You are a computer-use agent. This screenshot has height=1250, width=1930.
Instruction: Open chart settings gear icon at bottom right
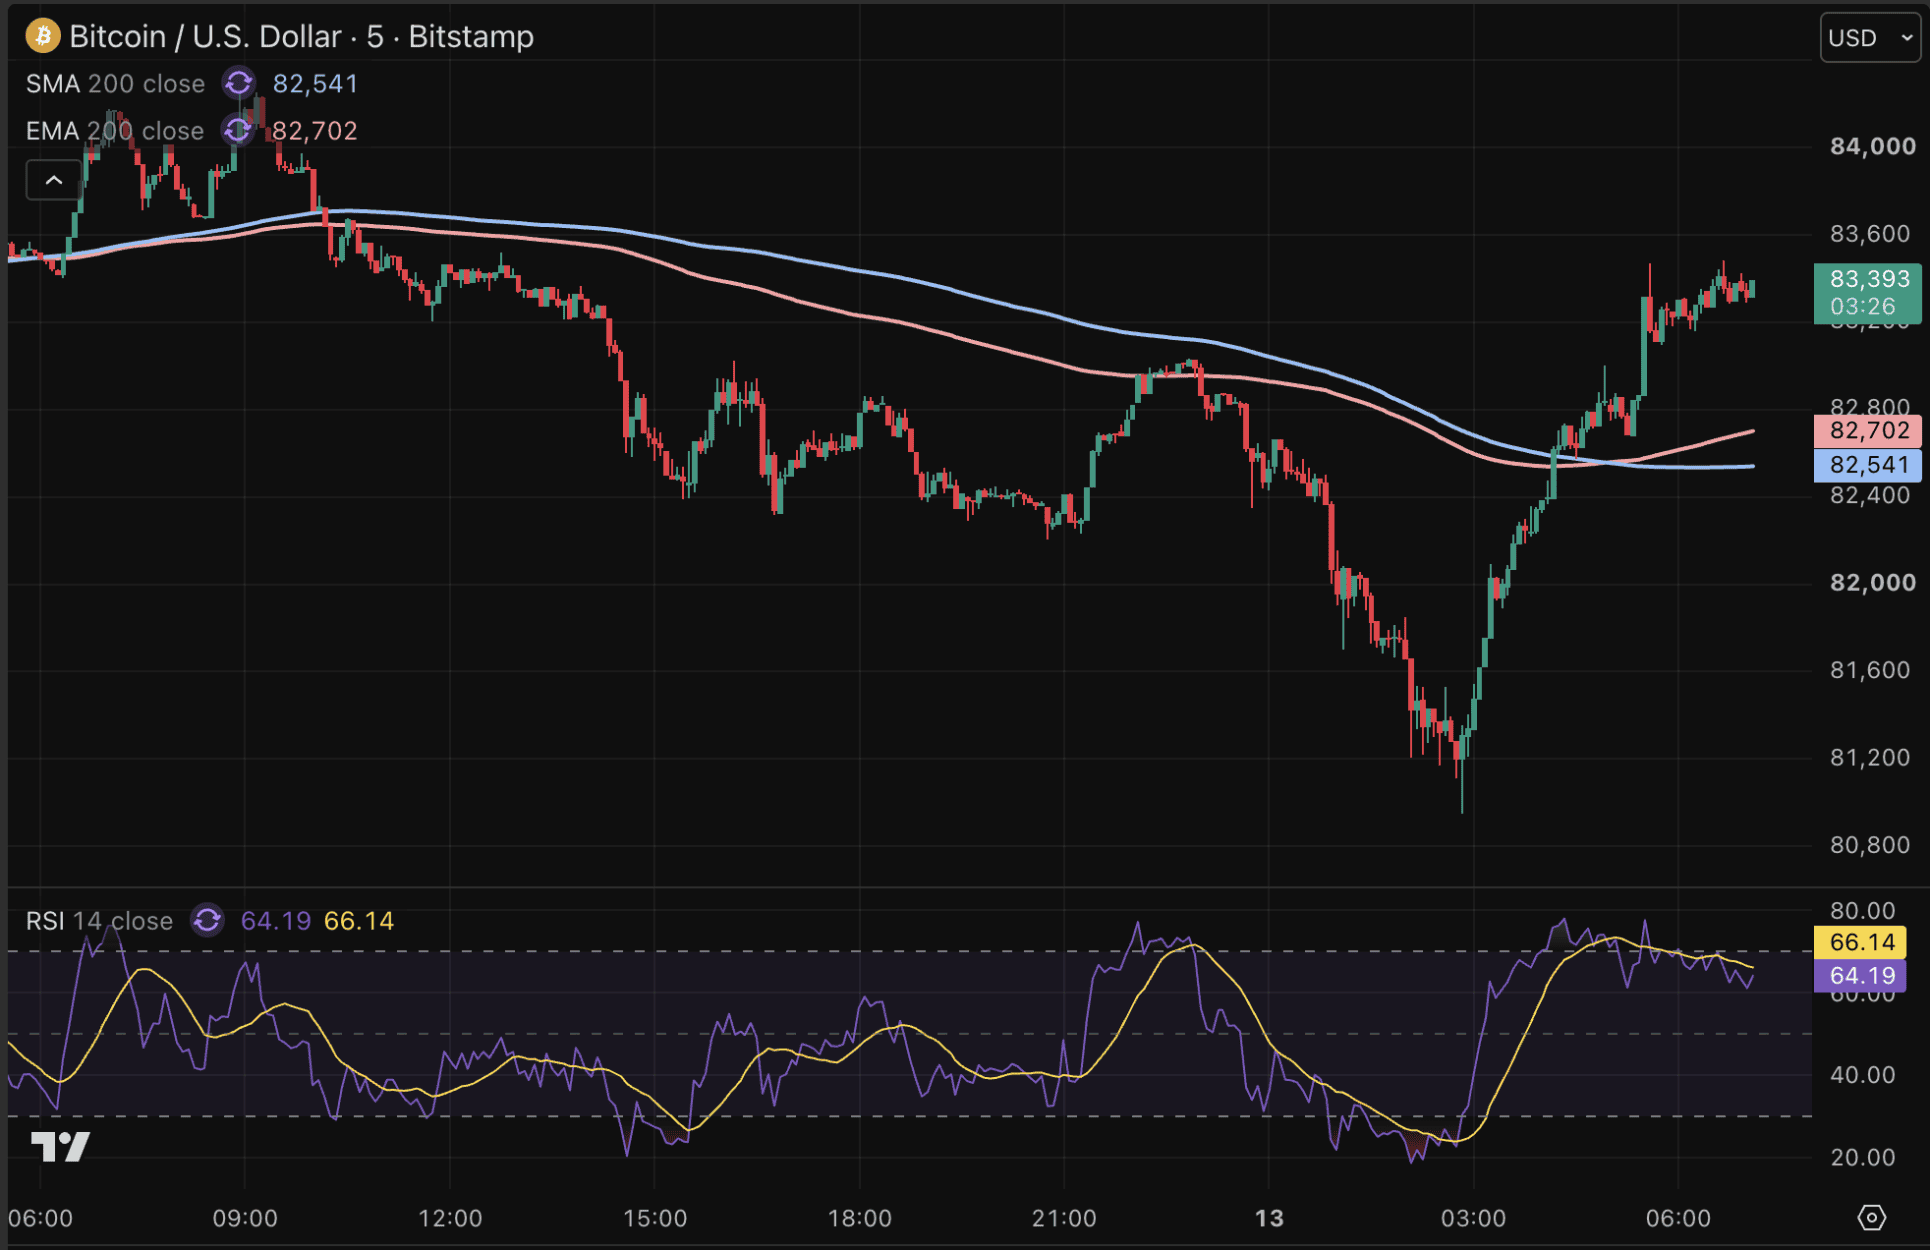[1871, 1217]
